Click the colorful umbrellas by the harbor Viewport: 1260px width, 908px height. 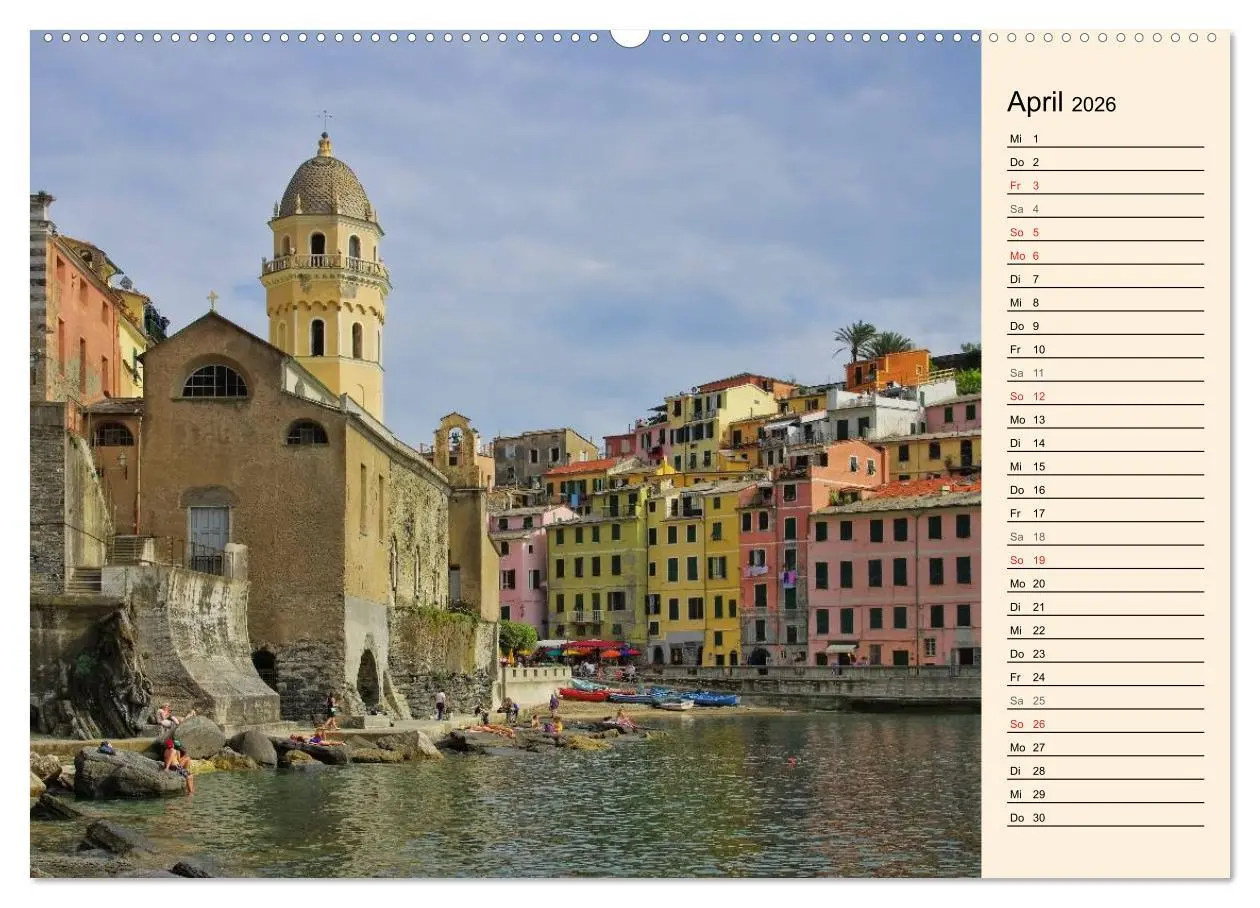point(590,650)
